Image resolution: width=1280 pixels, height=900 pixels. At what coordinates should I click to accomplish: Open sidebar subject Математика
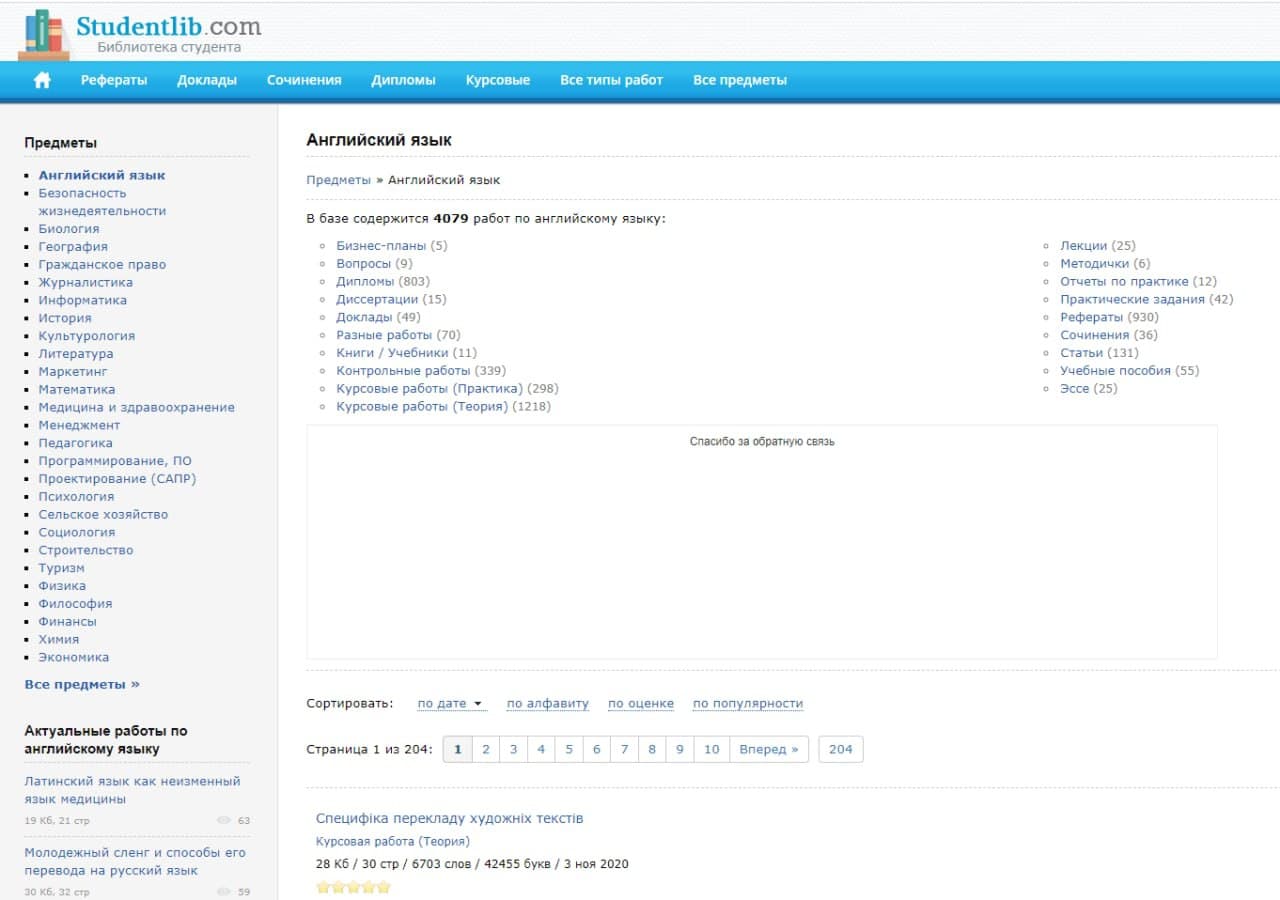tap(77, 390)
